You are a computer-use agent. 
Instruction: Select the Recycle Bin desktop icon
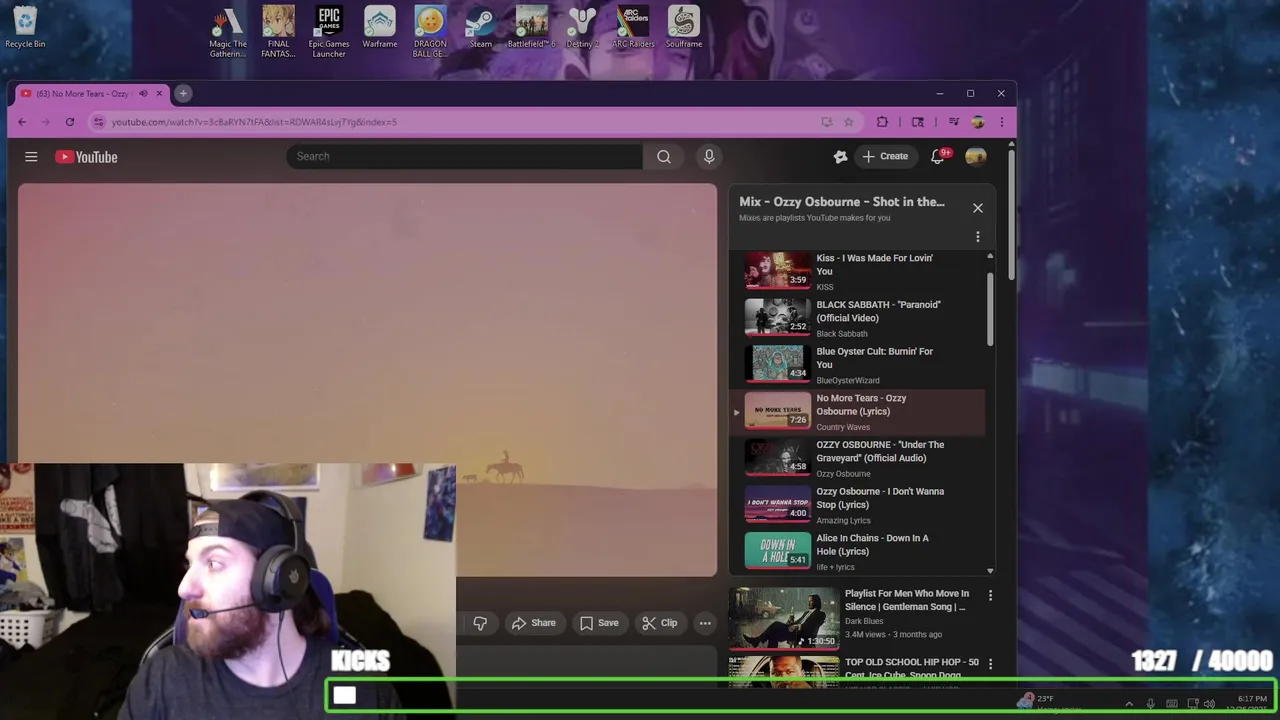tap(25, 28)
